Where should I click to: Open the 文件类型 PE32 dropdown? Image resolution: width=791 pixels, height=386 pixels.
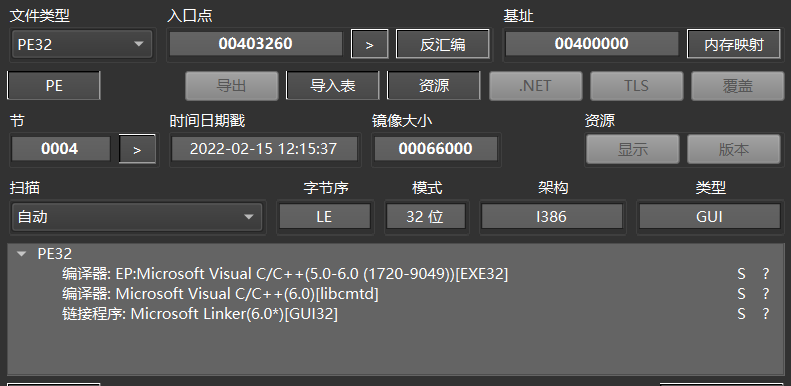click(82, 44)
